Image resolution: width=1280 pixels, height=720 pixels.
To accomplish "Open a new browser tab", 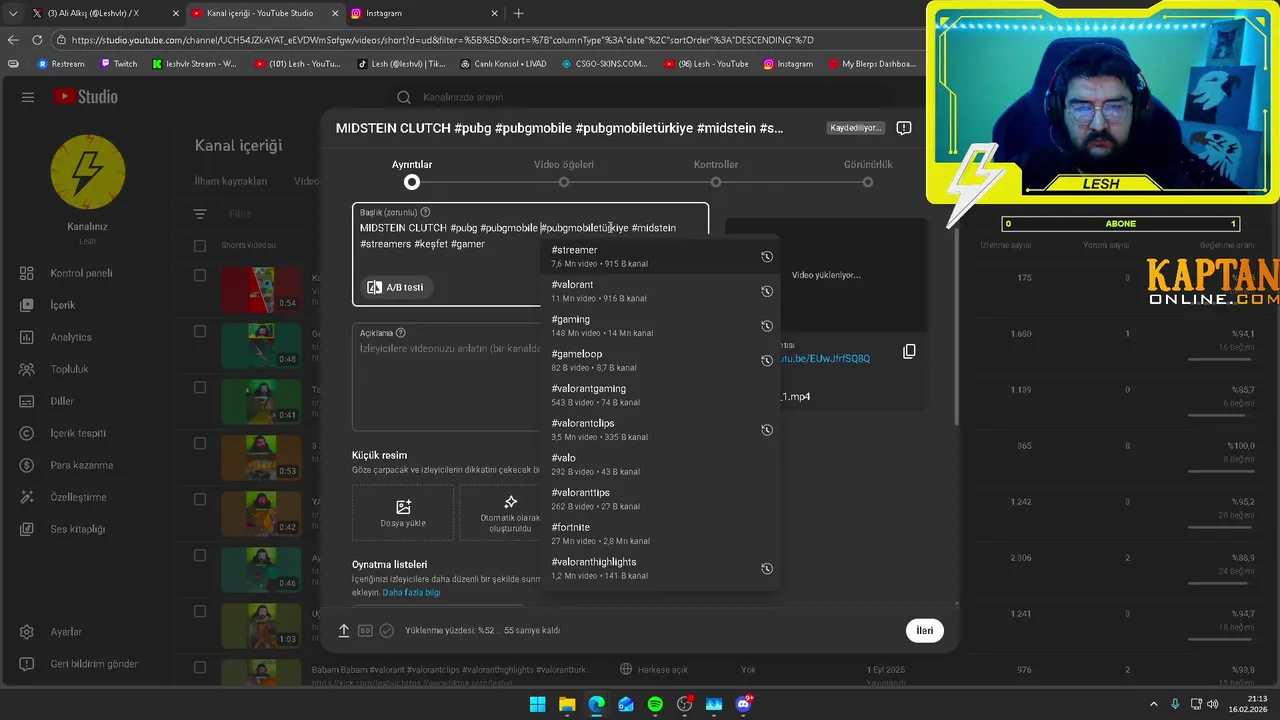I will tap(518, 13).
